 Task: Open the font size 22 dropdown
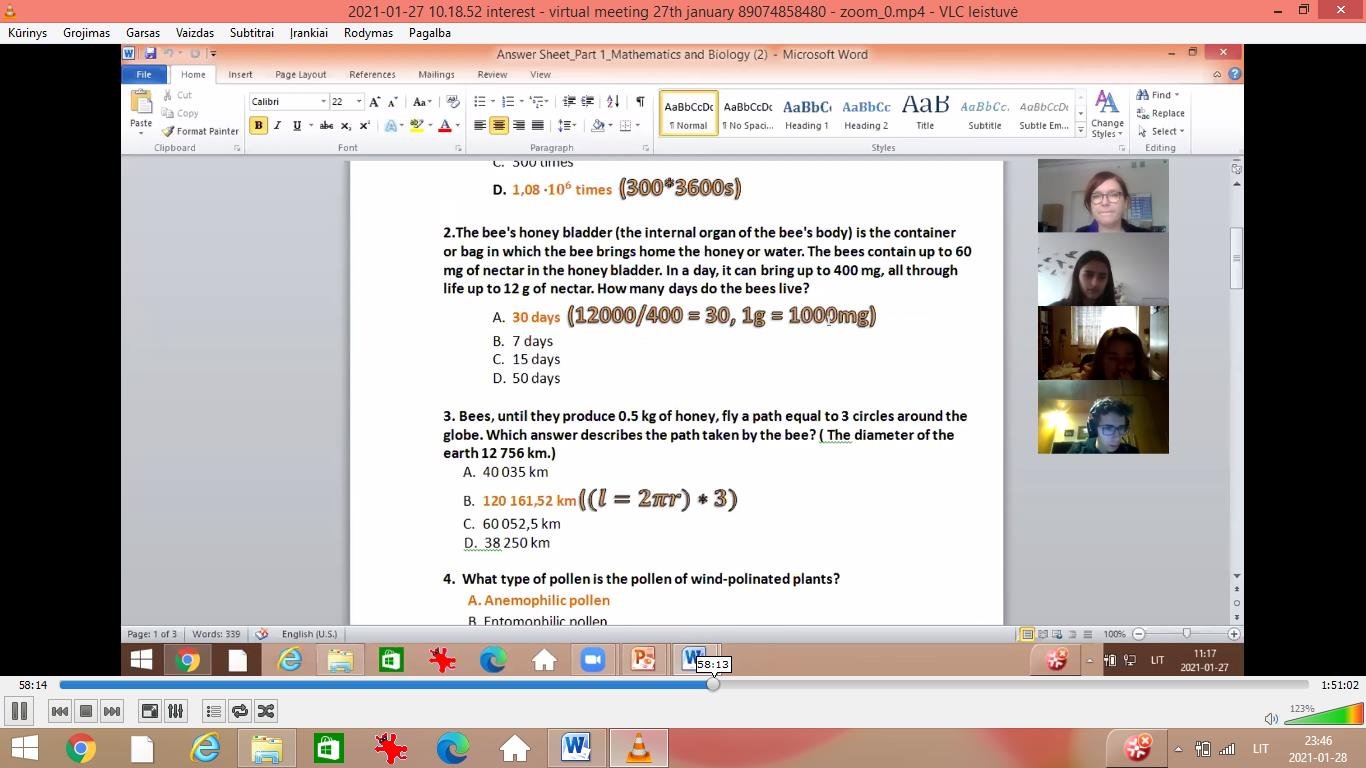(359, 102)
